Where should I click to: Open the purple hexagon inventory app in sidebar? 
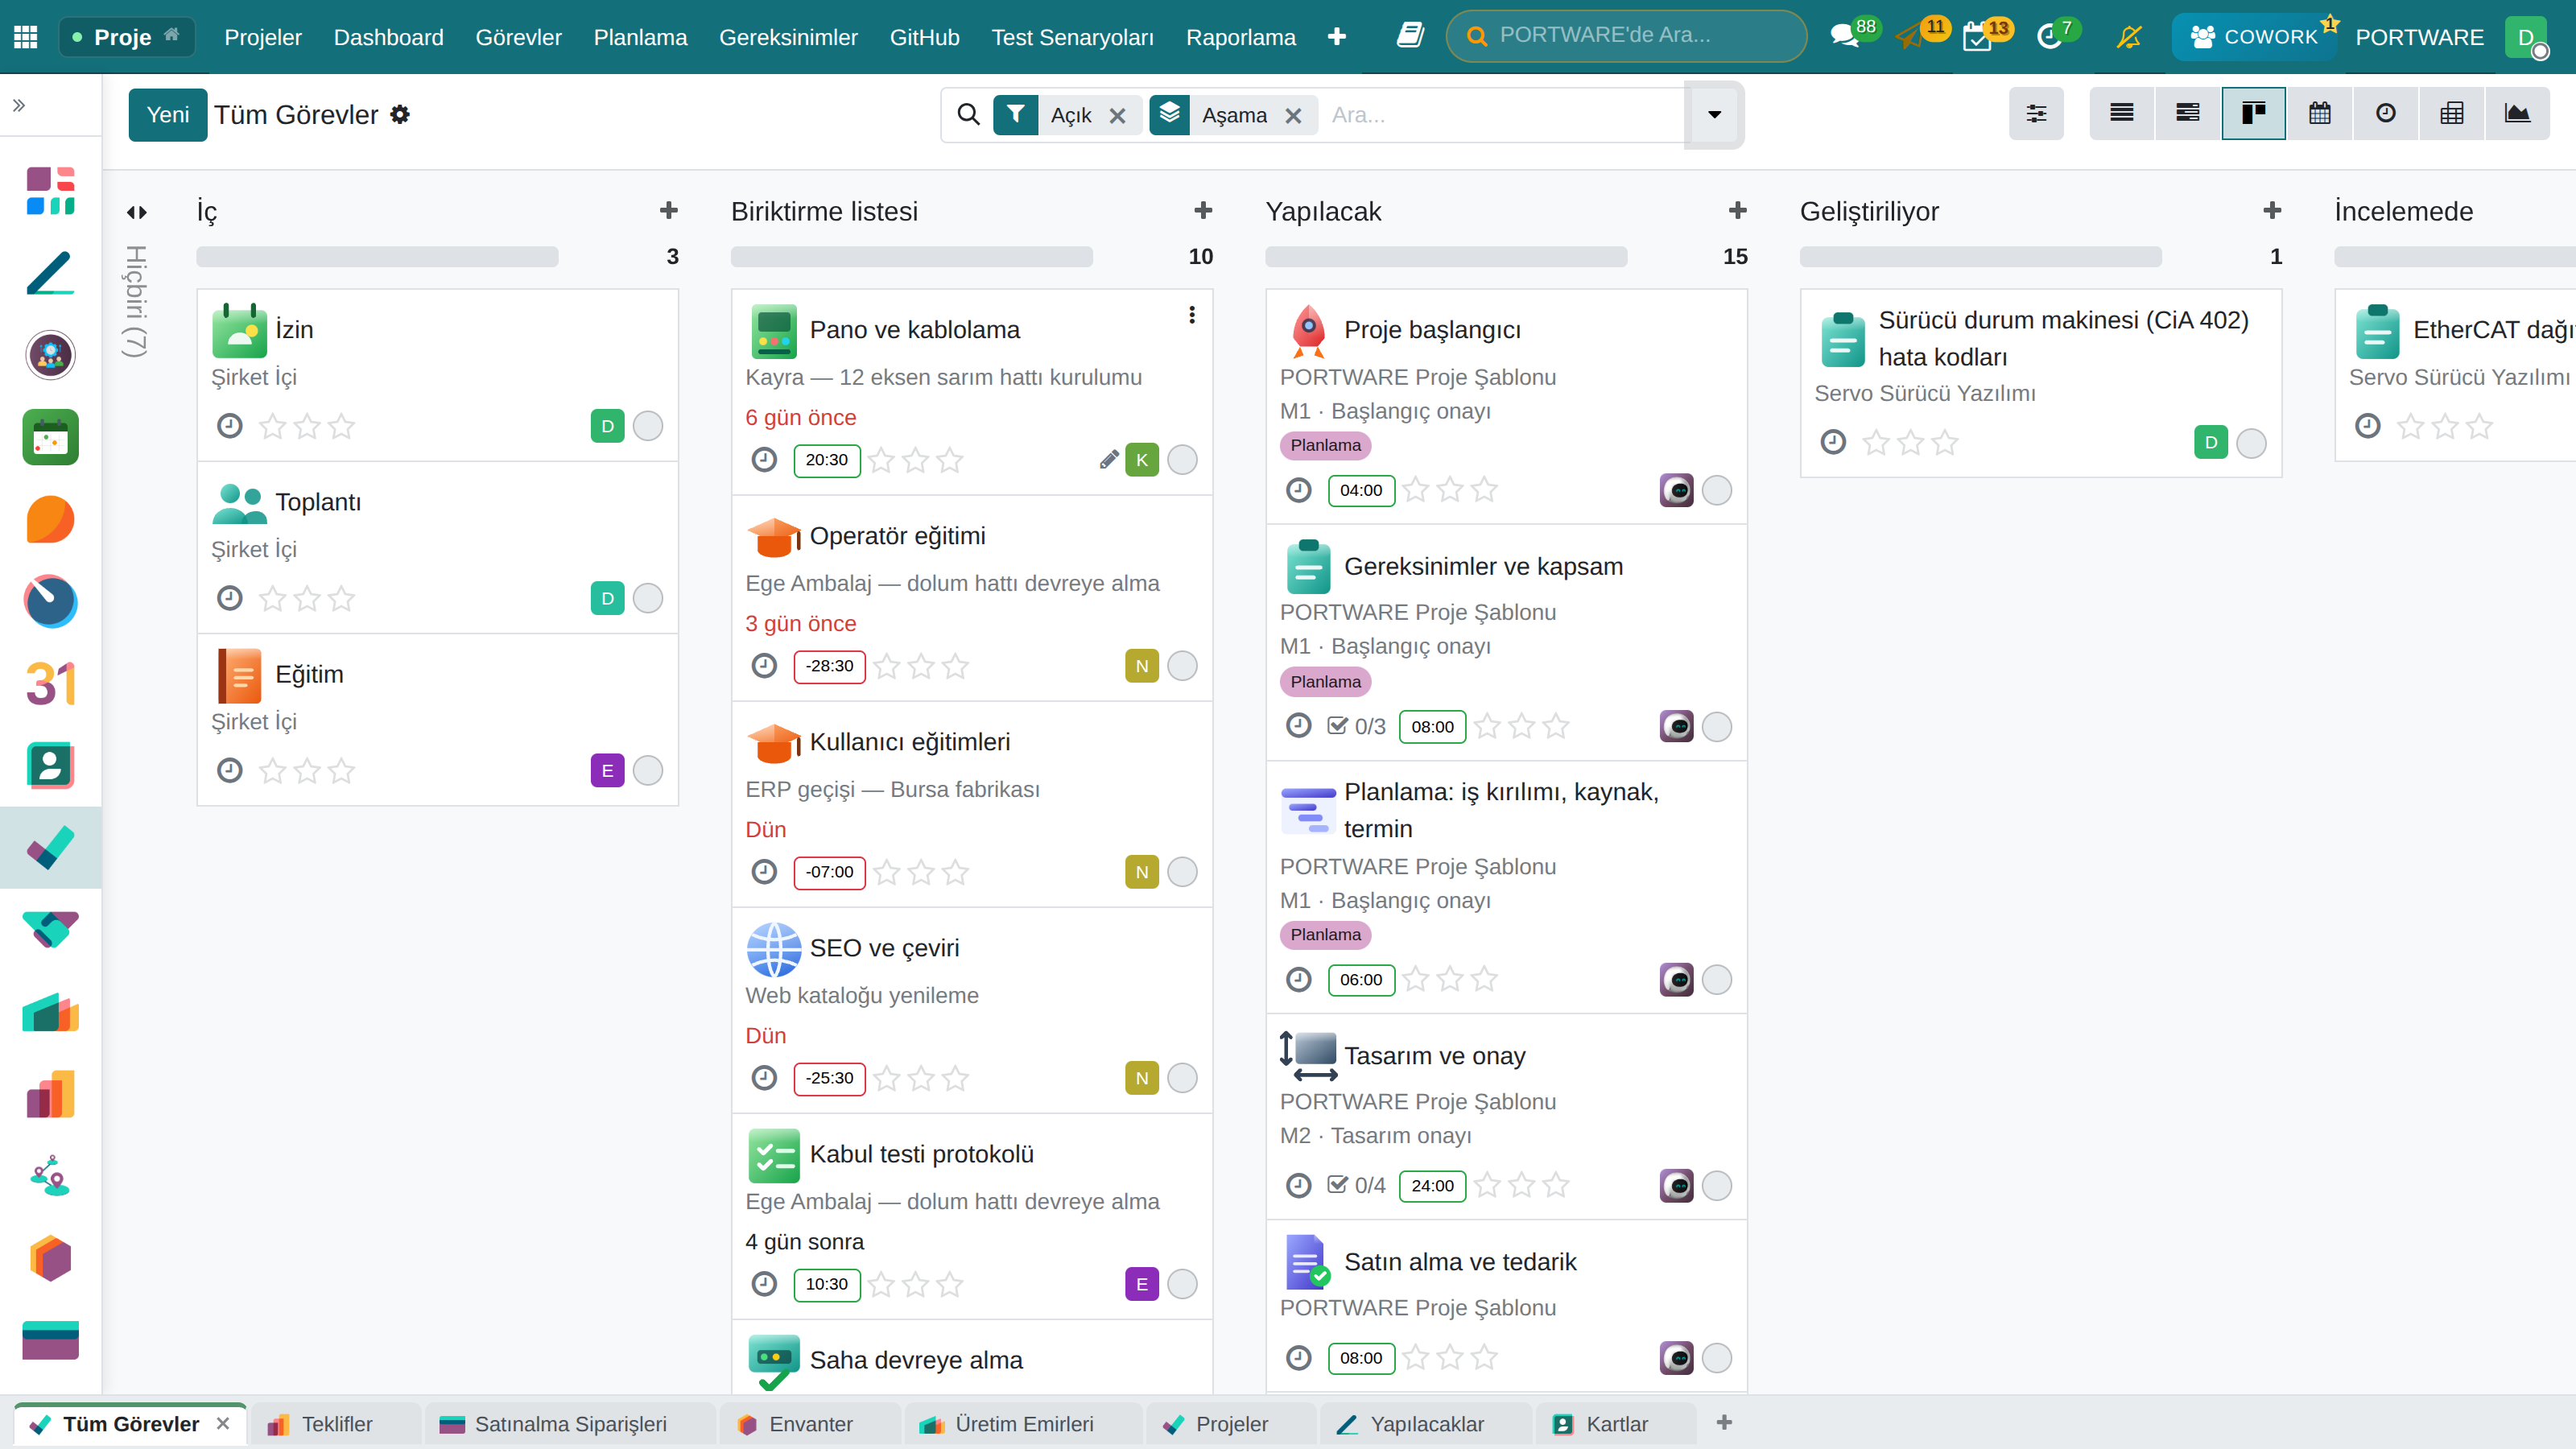tap(50, 1257)
